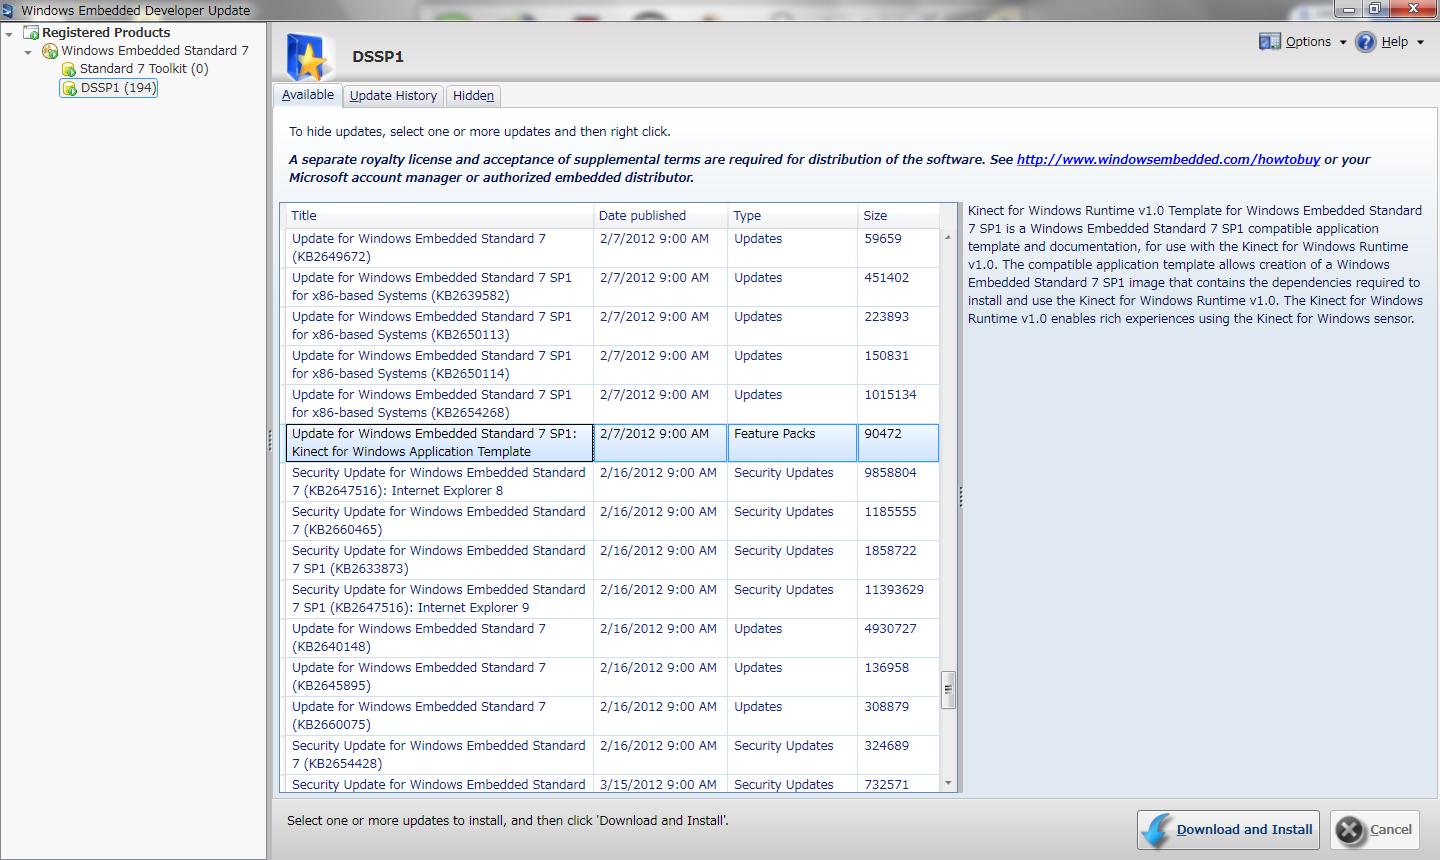
Task: Click the DSSP1 package icon in tree
Action: 69,88
